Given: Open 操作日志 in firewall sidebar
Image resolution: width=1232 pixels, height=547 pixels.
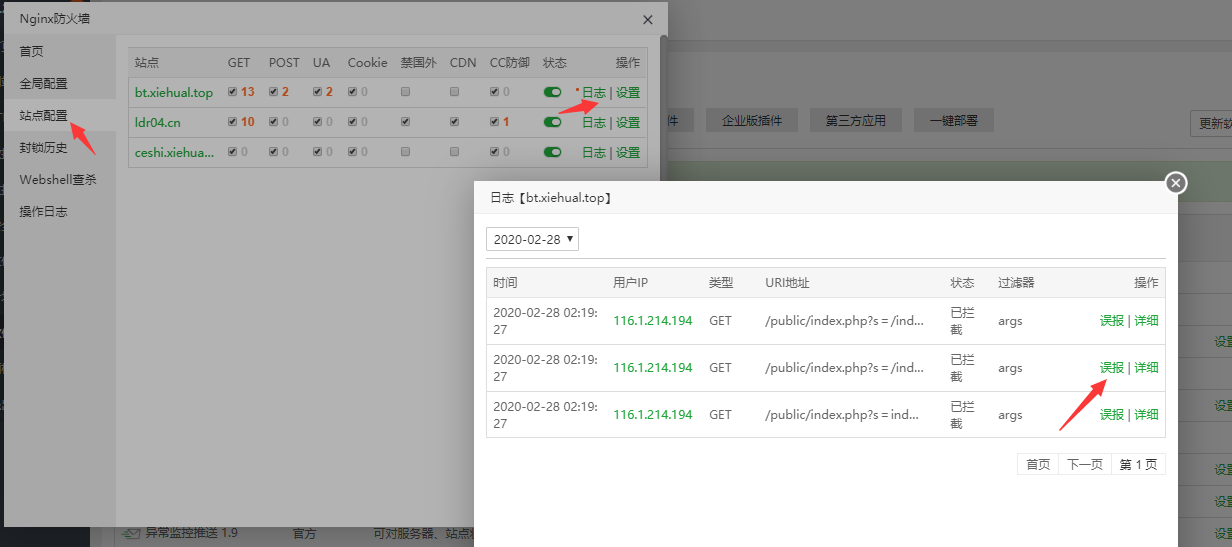Looking at the screenshot, I should 60,211.
